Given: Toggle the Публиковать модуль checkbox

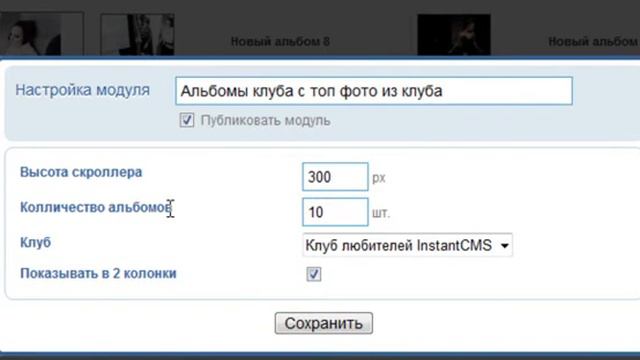Looking at the screenshot, I should pos(187,120).
